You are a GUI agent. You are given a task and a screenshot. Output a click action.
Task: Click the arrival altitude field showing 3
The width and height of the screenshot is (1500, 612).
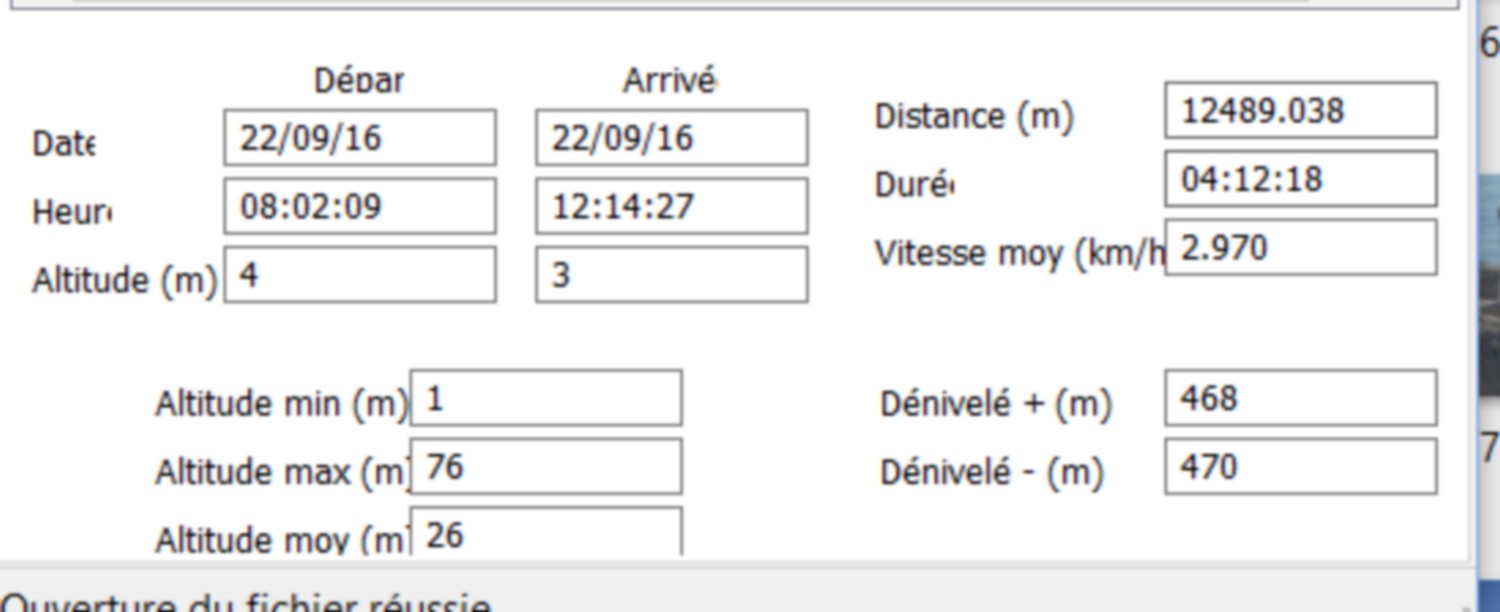[671, 275]
